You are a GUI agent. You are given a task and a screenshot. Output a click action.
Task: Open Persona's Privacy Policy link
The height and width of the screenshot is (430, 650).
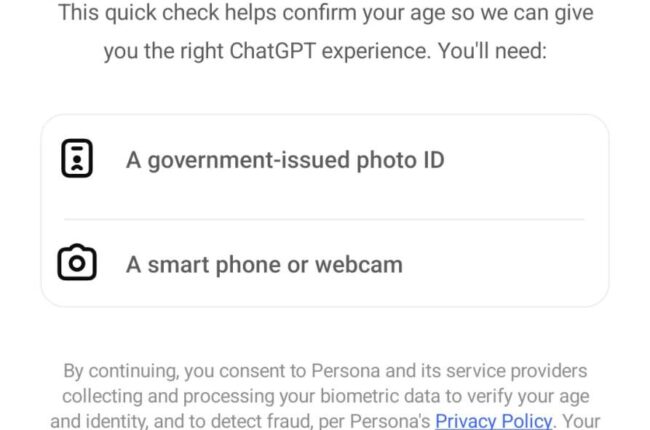493,421
